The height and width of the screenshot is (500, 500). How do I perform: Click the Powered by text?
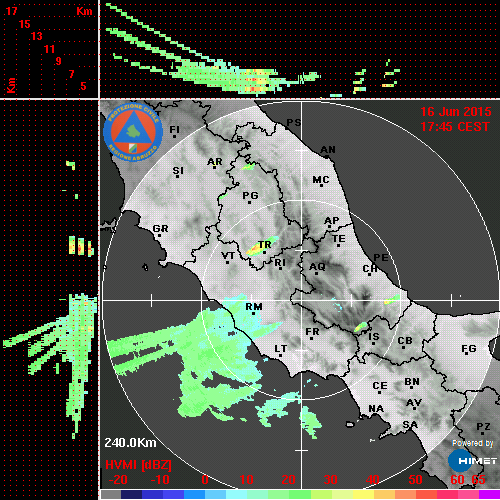[x=473, y=443]
